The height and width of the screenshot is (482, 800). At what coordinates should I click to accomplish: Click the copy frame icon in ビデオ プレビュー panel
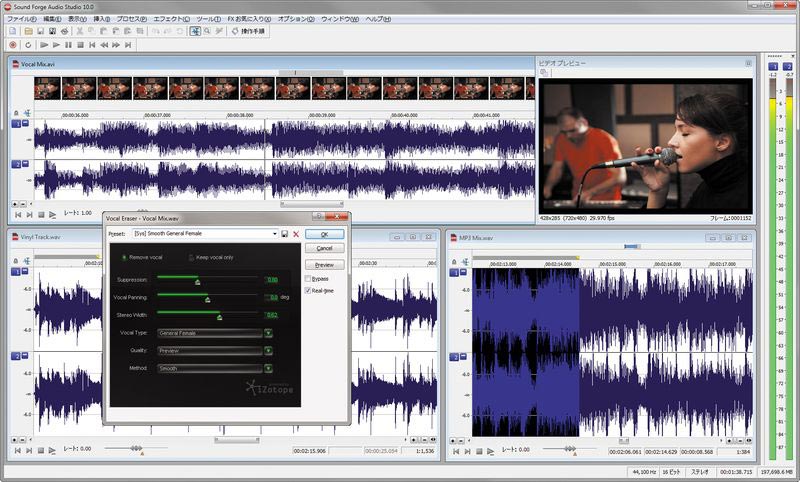click(x=544, y=73)
